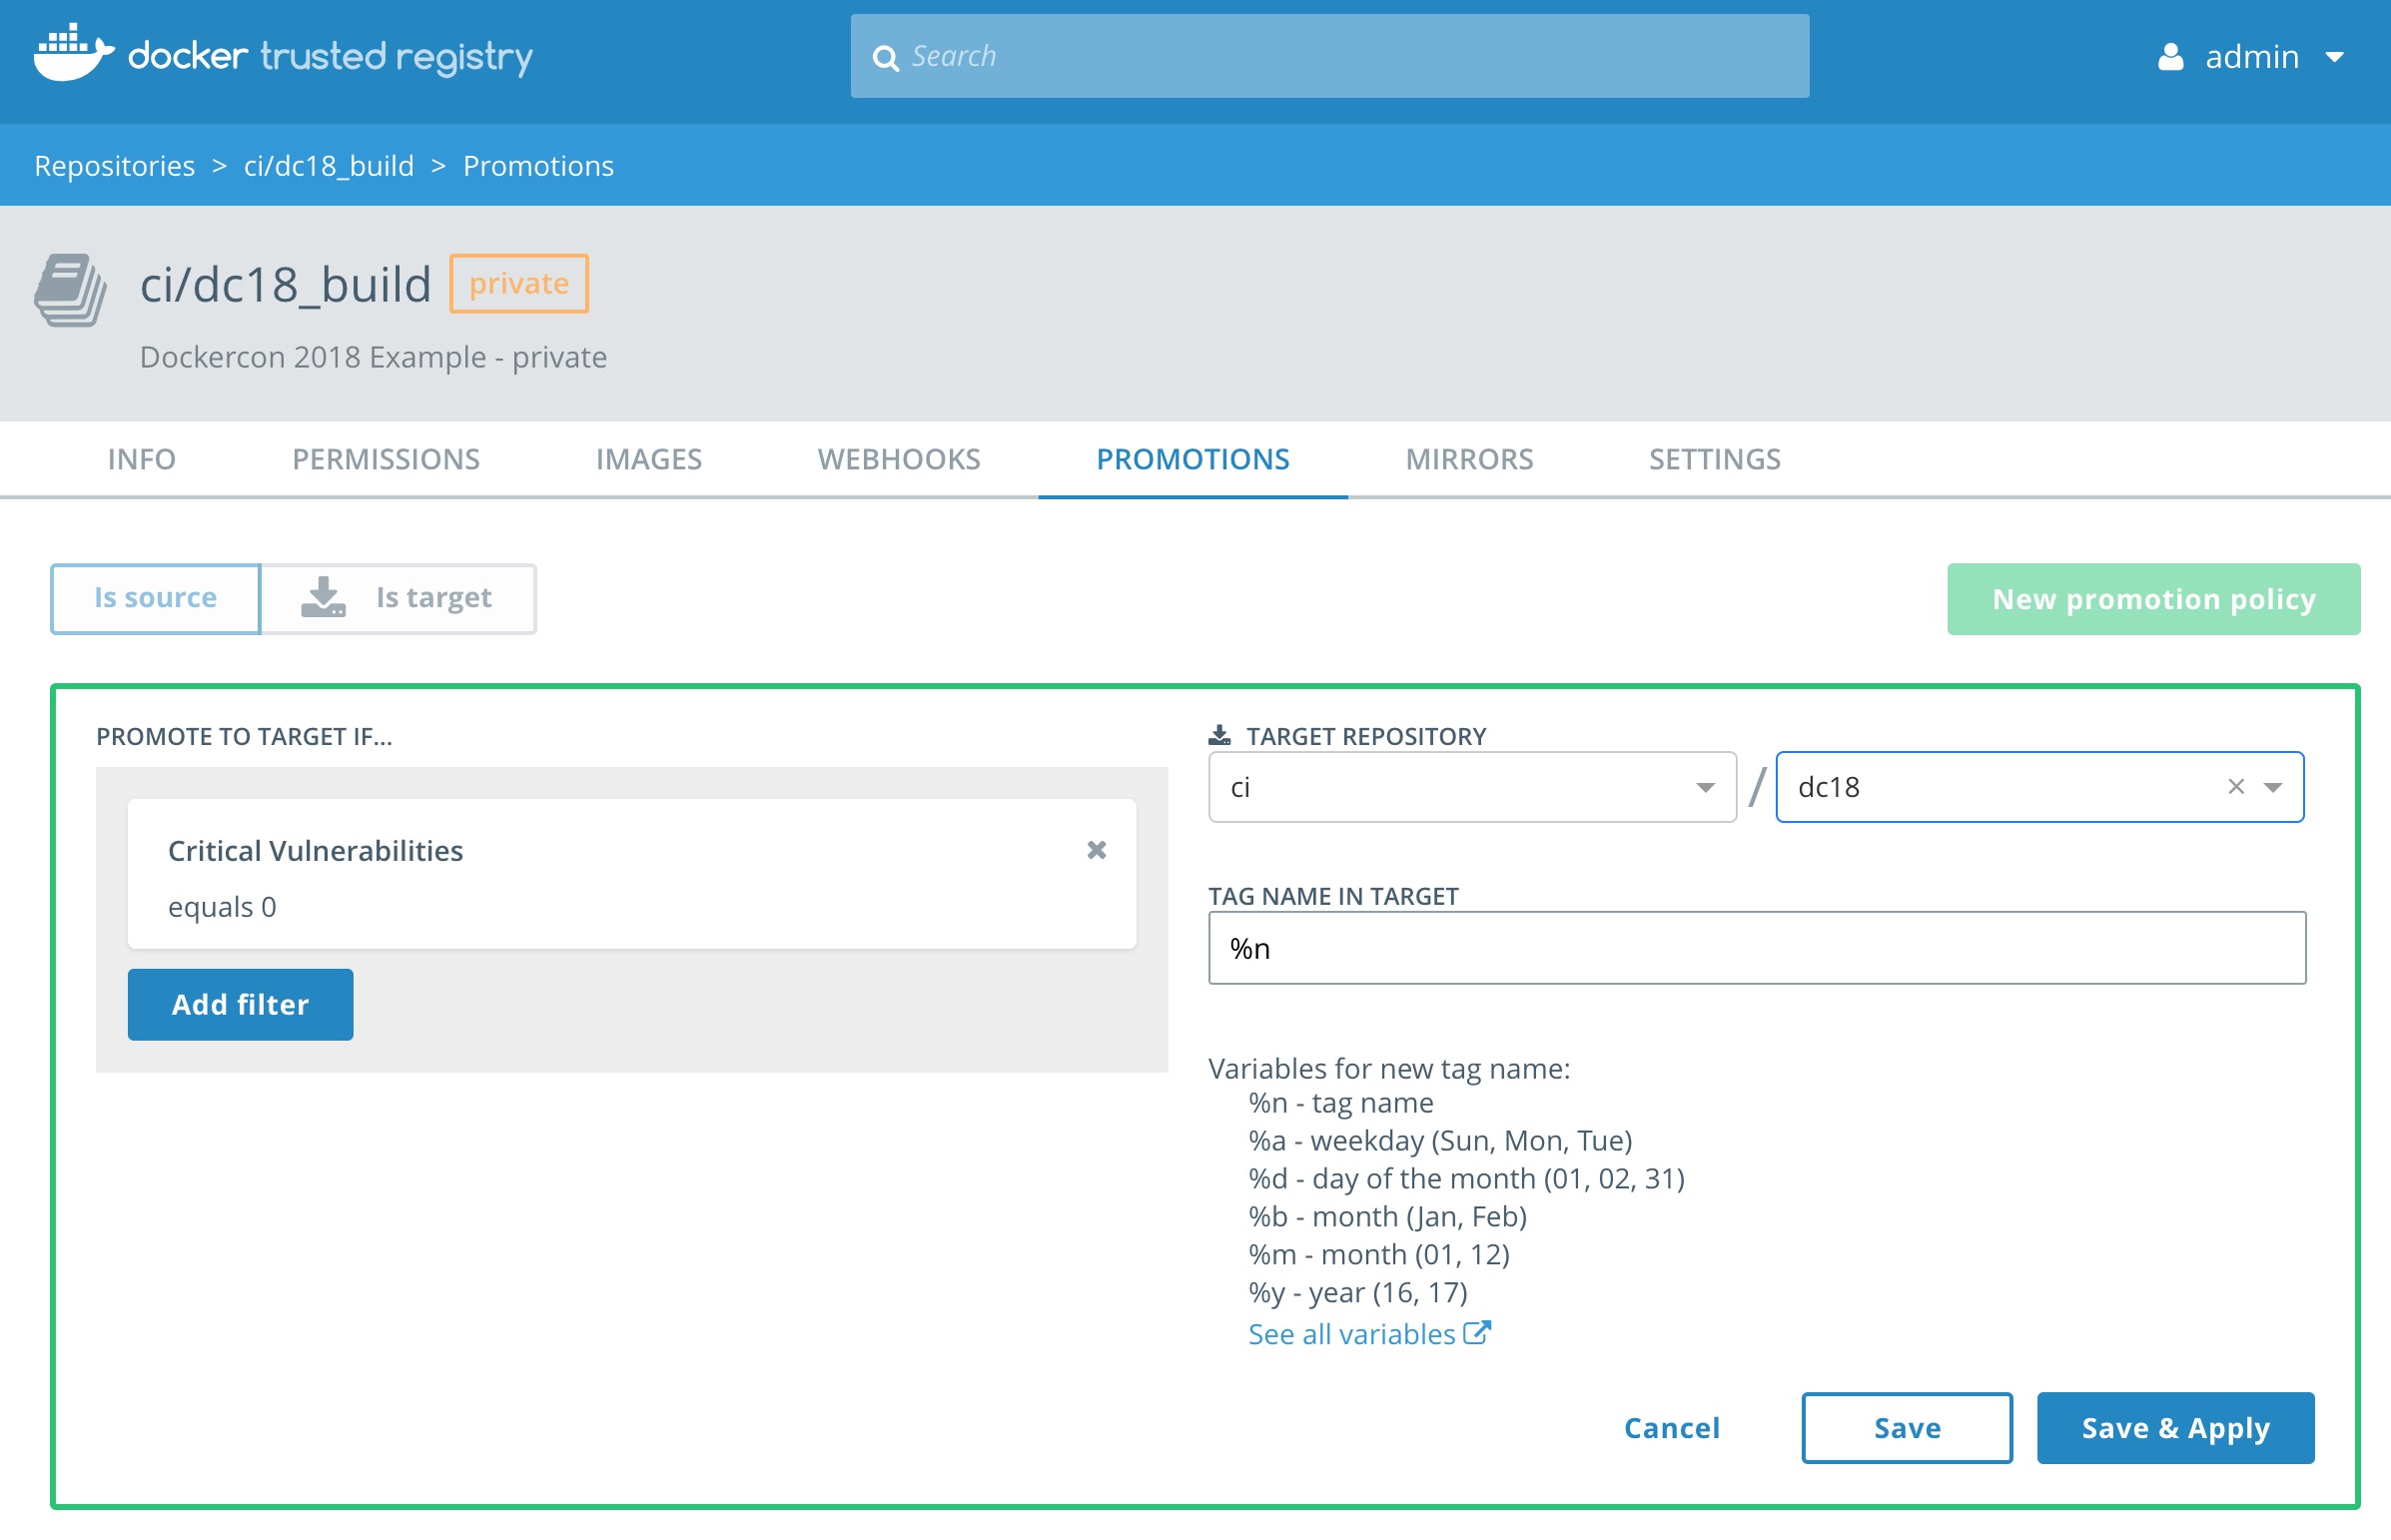Open the admin account dropdown arrow
This screenshot has height=1540, width=2391.
click(x=2334, y=58)
